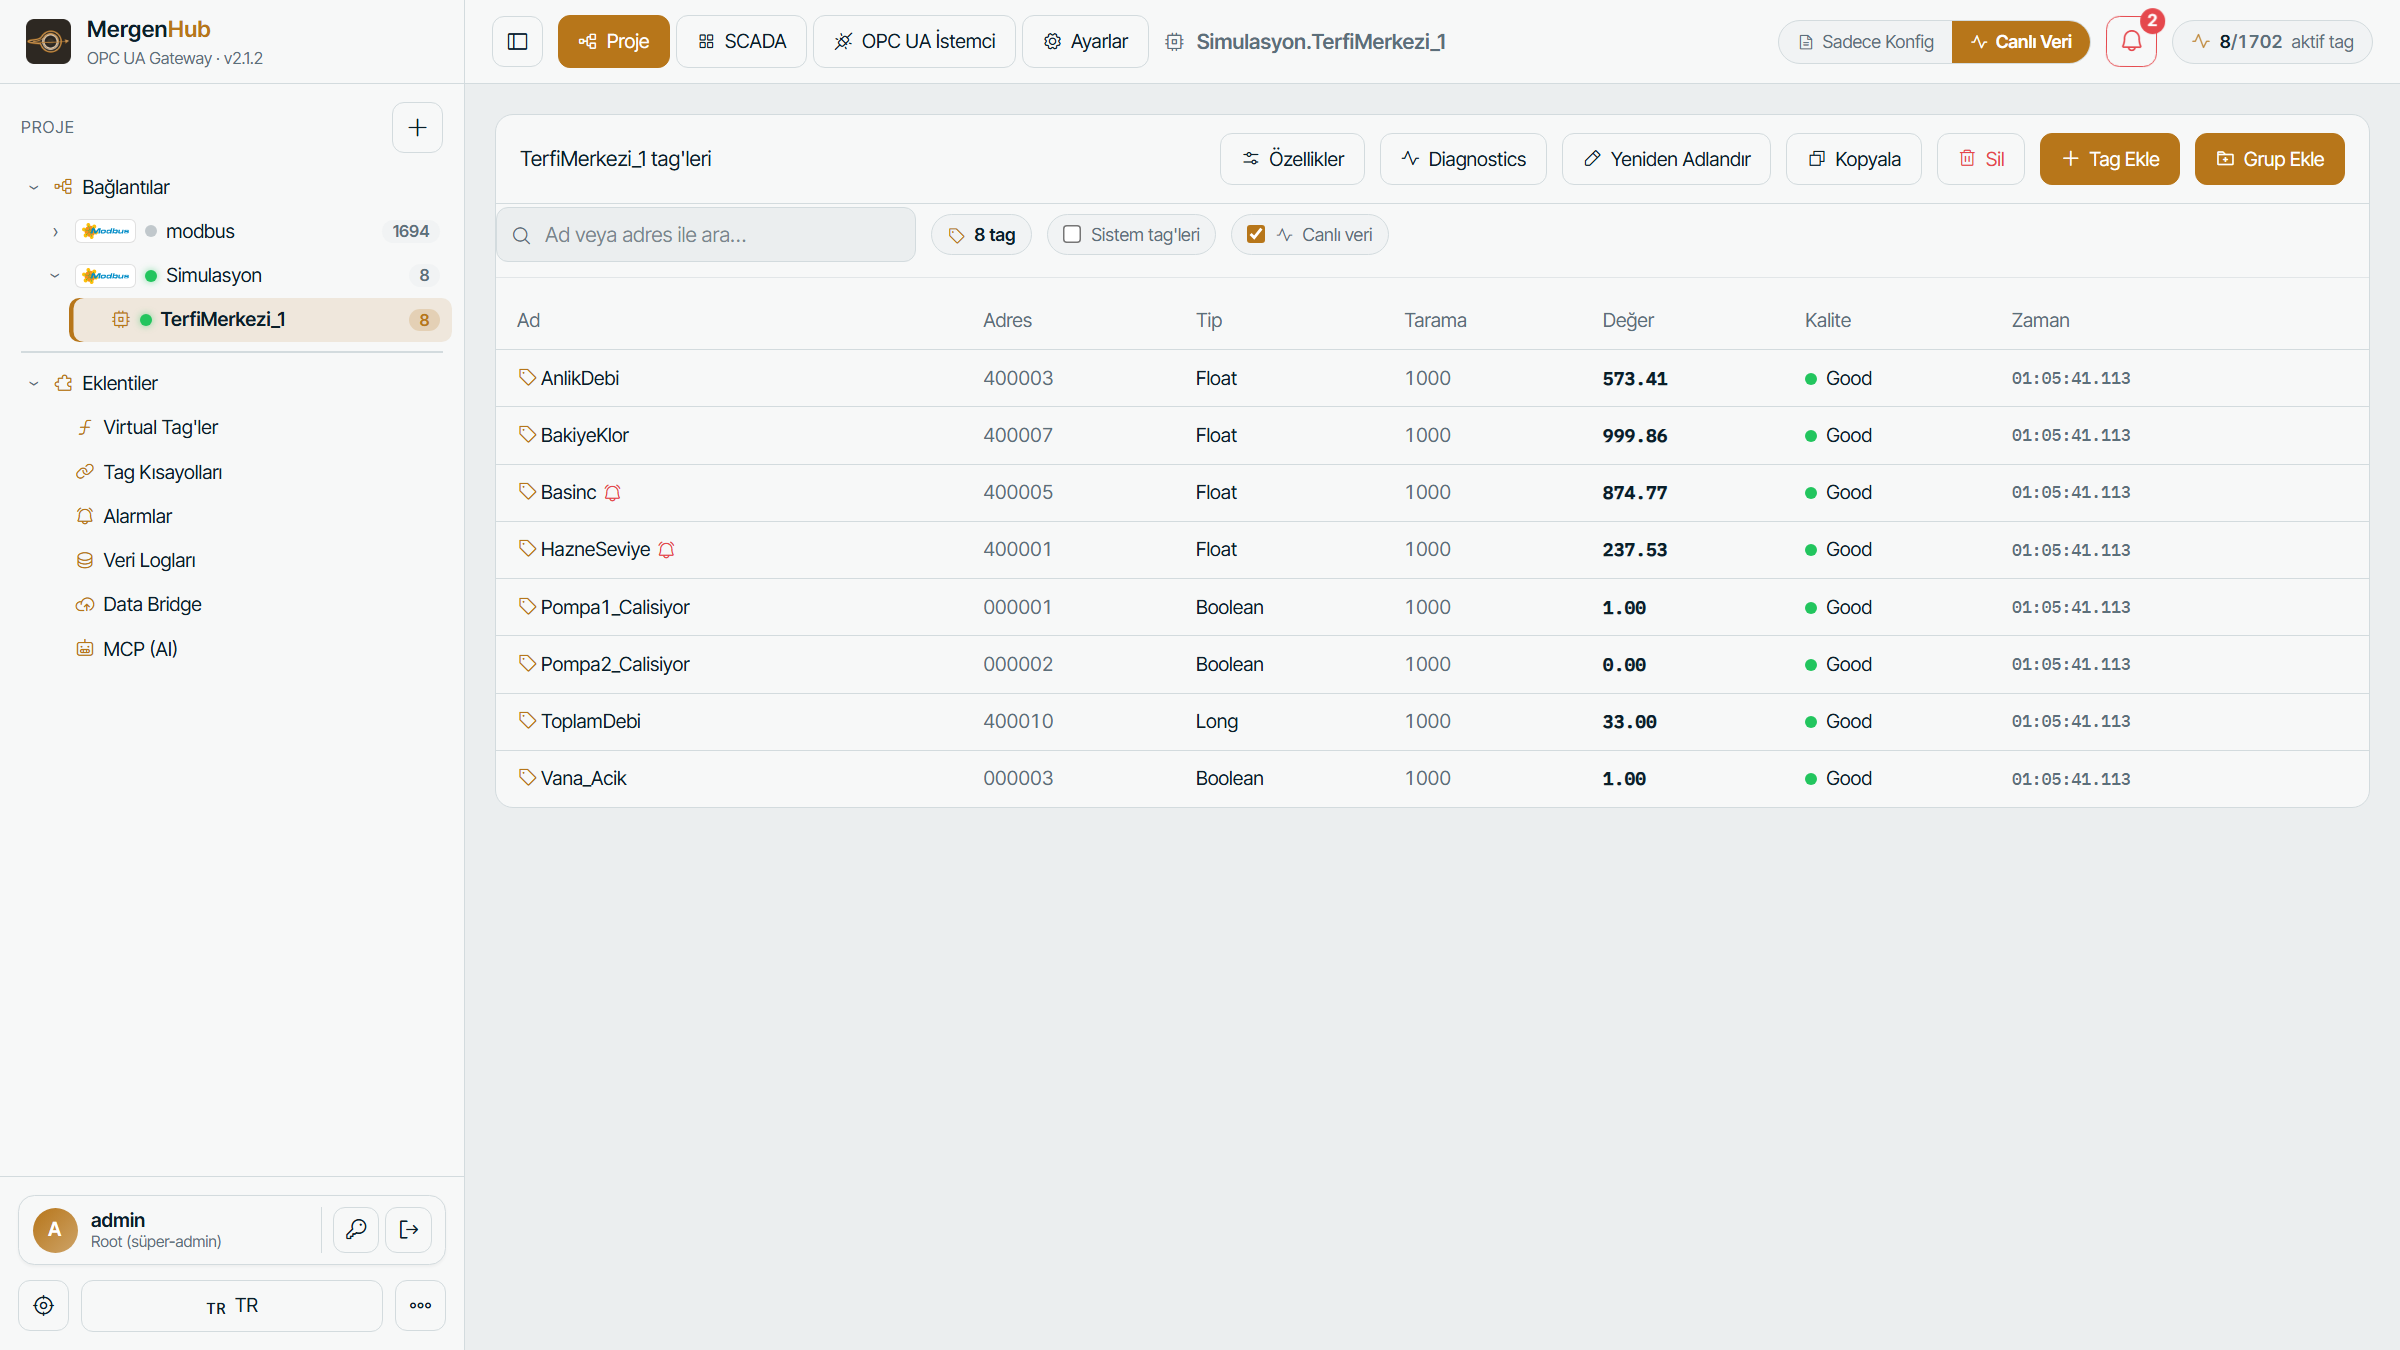Switch to OPC UA İstemci tab
This screenshot has height=1350, width=2400.
point(914,41)
